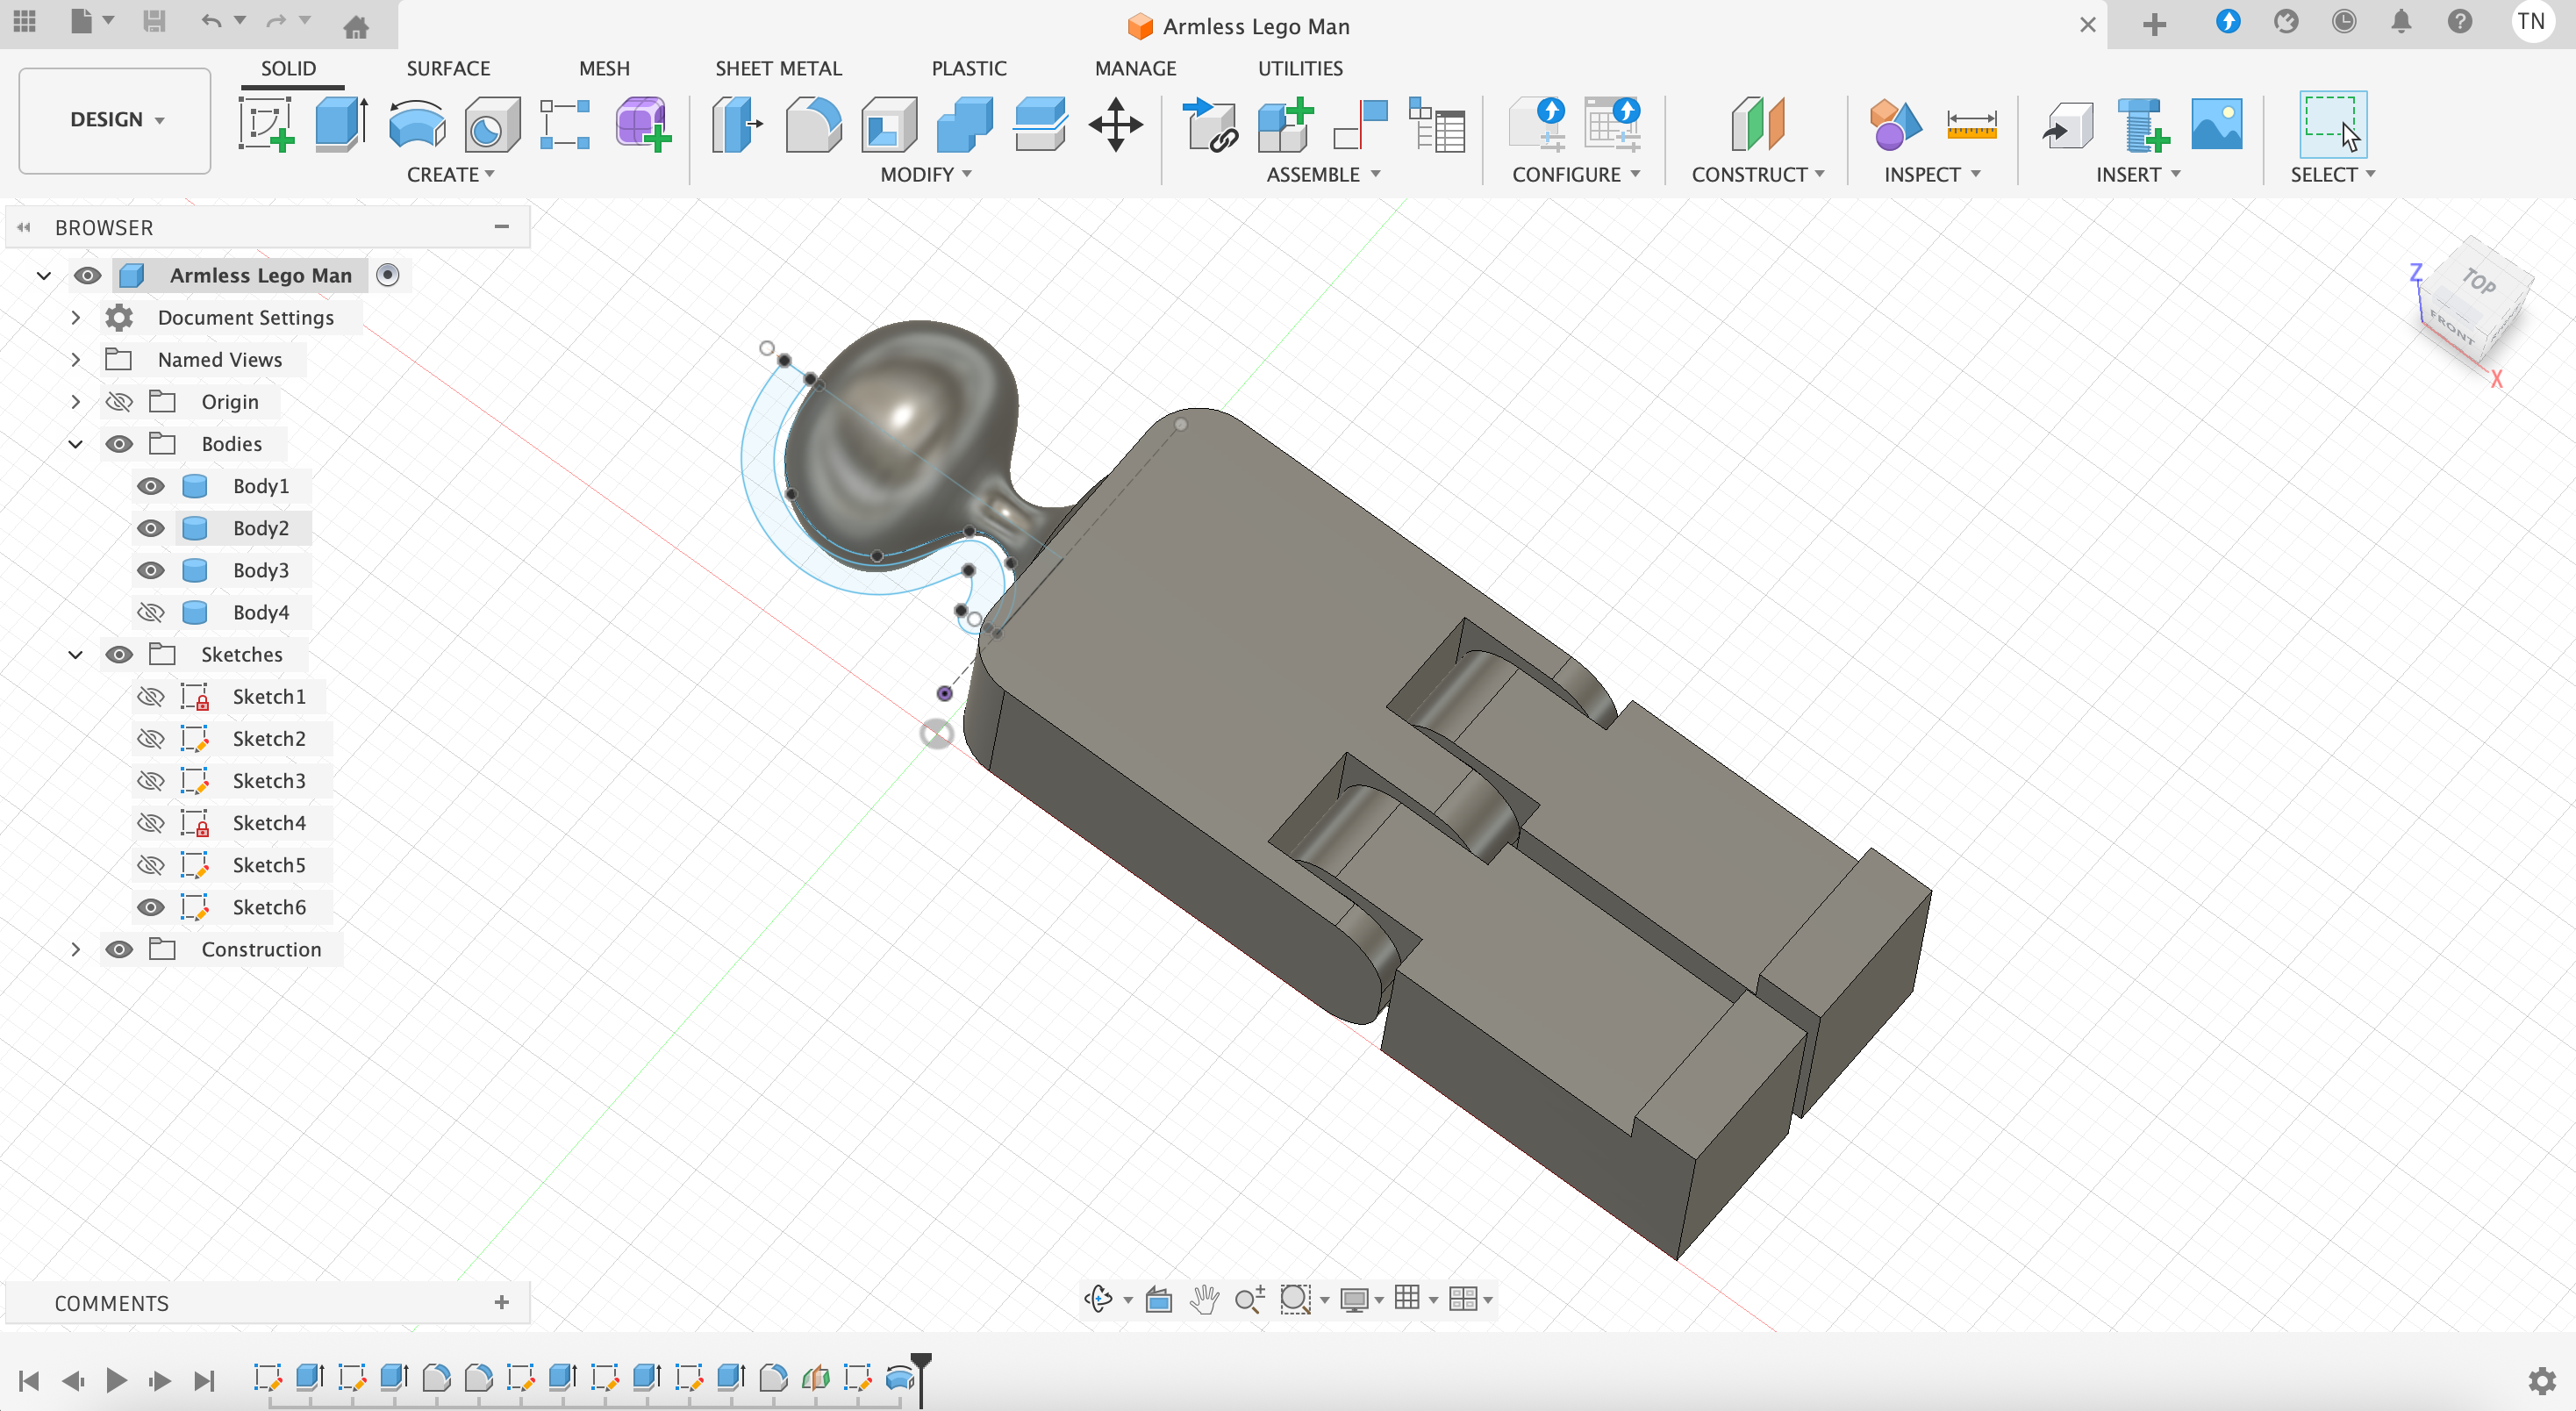Switch to the SURFACE tab

point(448,68)
